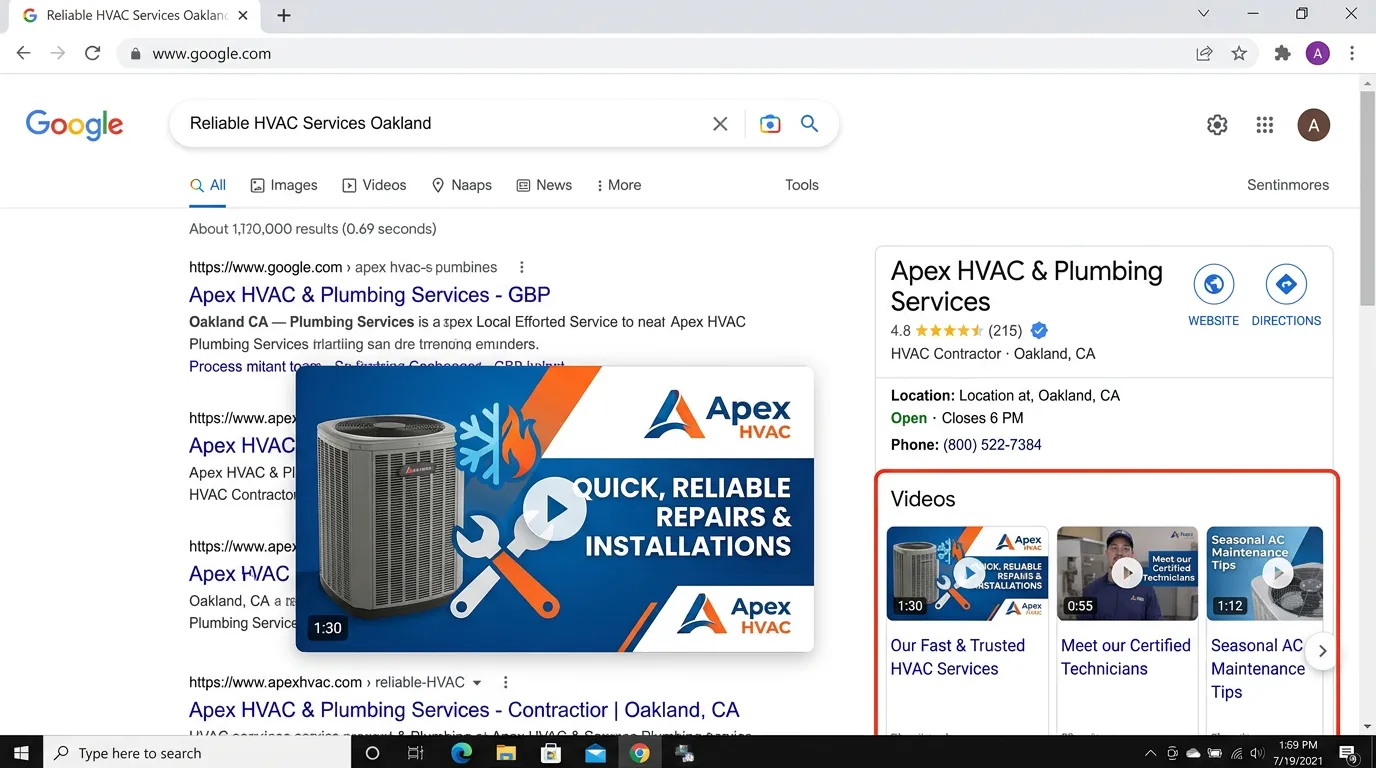Switch to Images search tab
This screenshot has height=768, width=1376.
click(x=284, y=185)
